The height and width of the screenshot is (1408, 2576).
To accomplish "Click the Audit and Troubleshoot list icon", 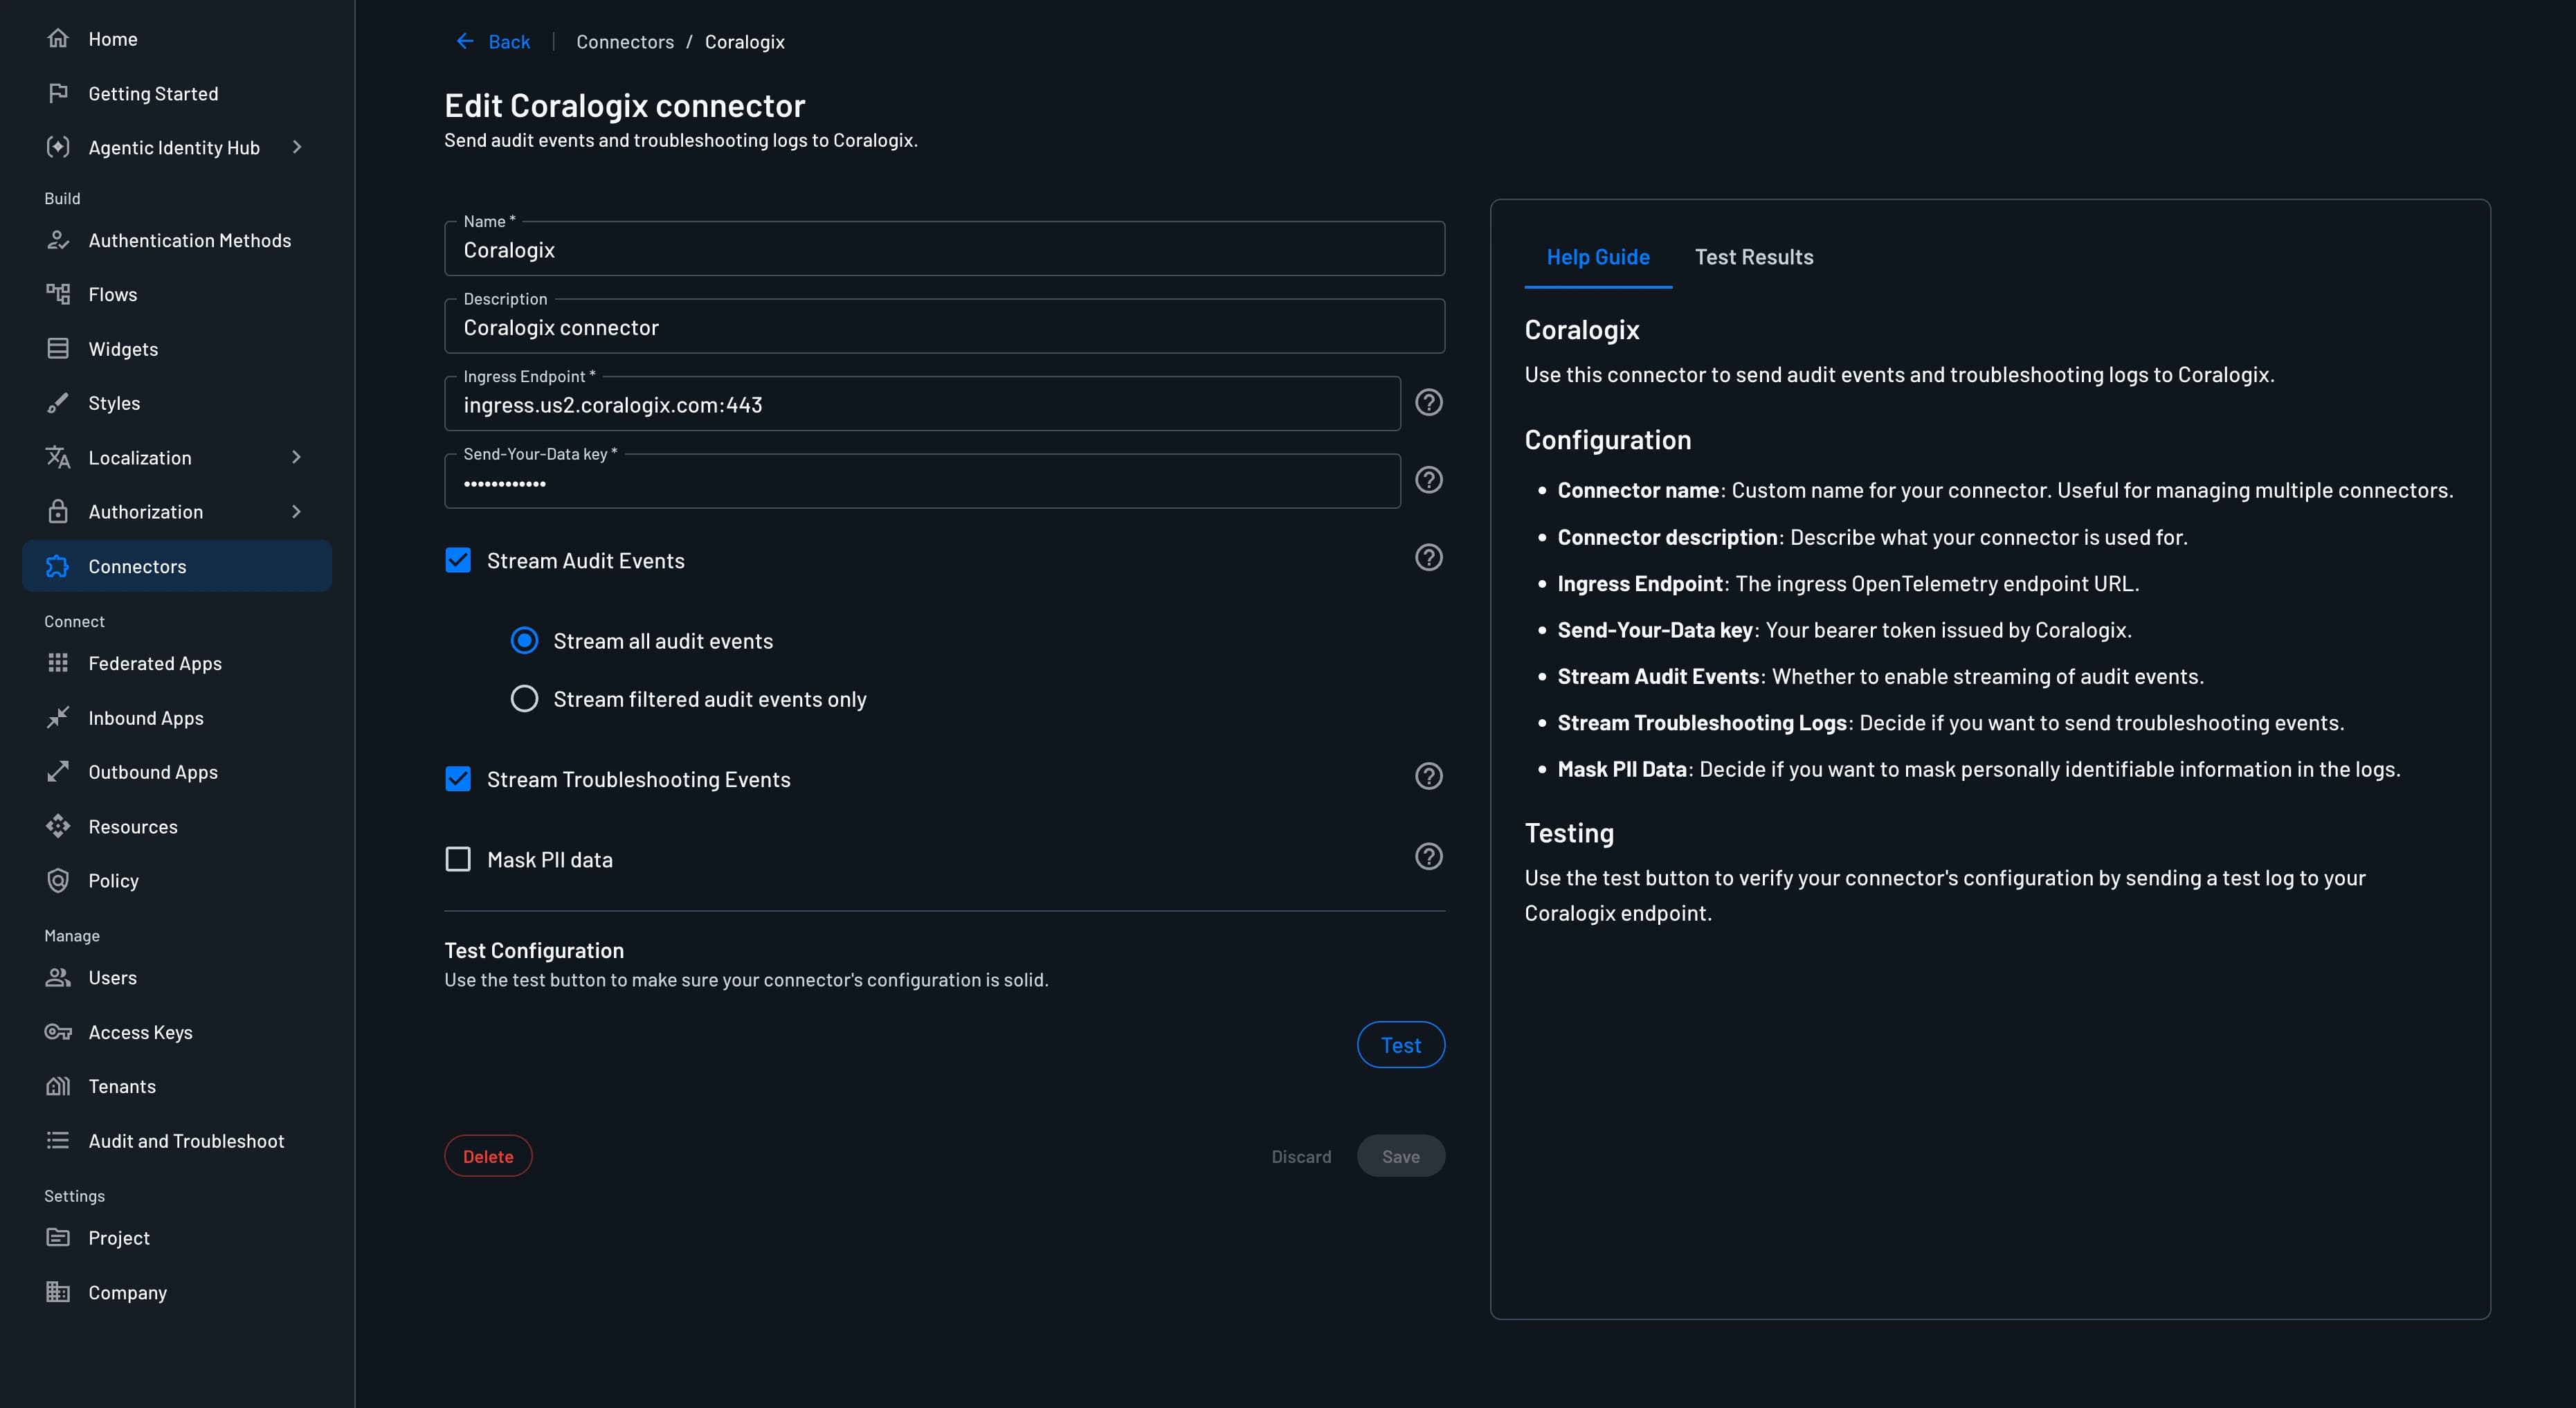I will [58, 1140].
